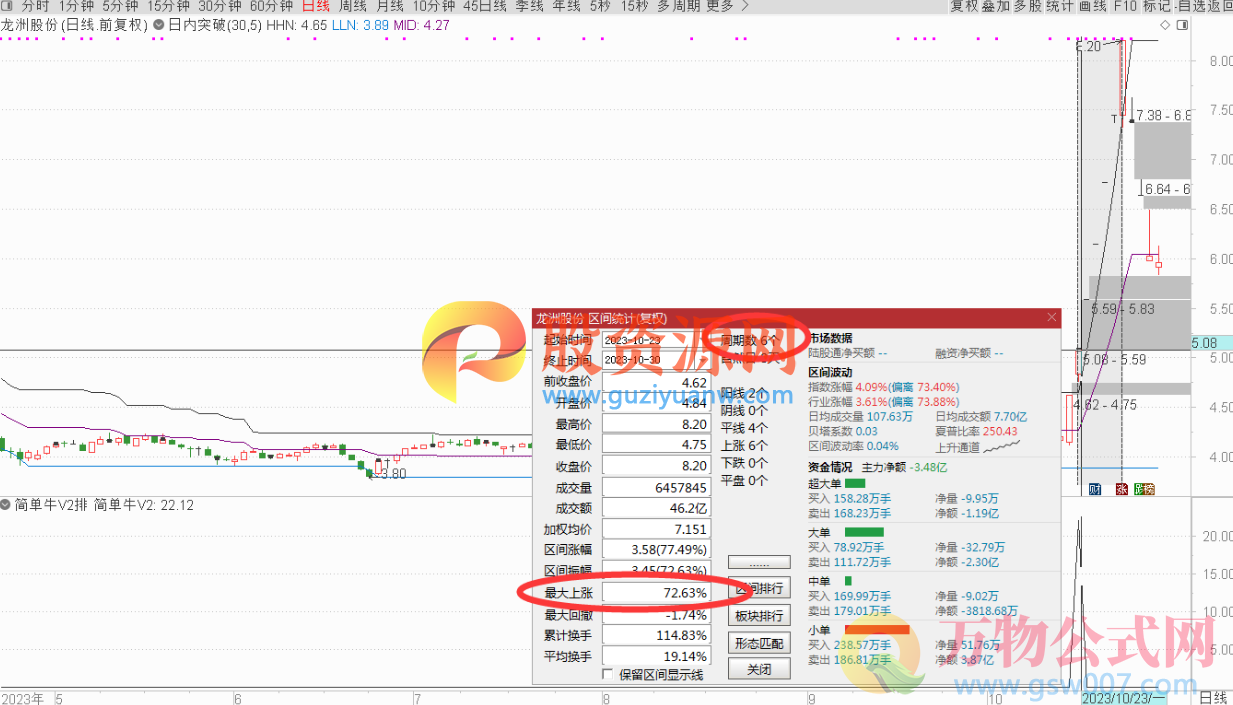
Task: Close the 区间统计 dialog with the X
Action: [1051, 318]
